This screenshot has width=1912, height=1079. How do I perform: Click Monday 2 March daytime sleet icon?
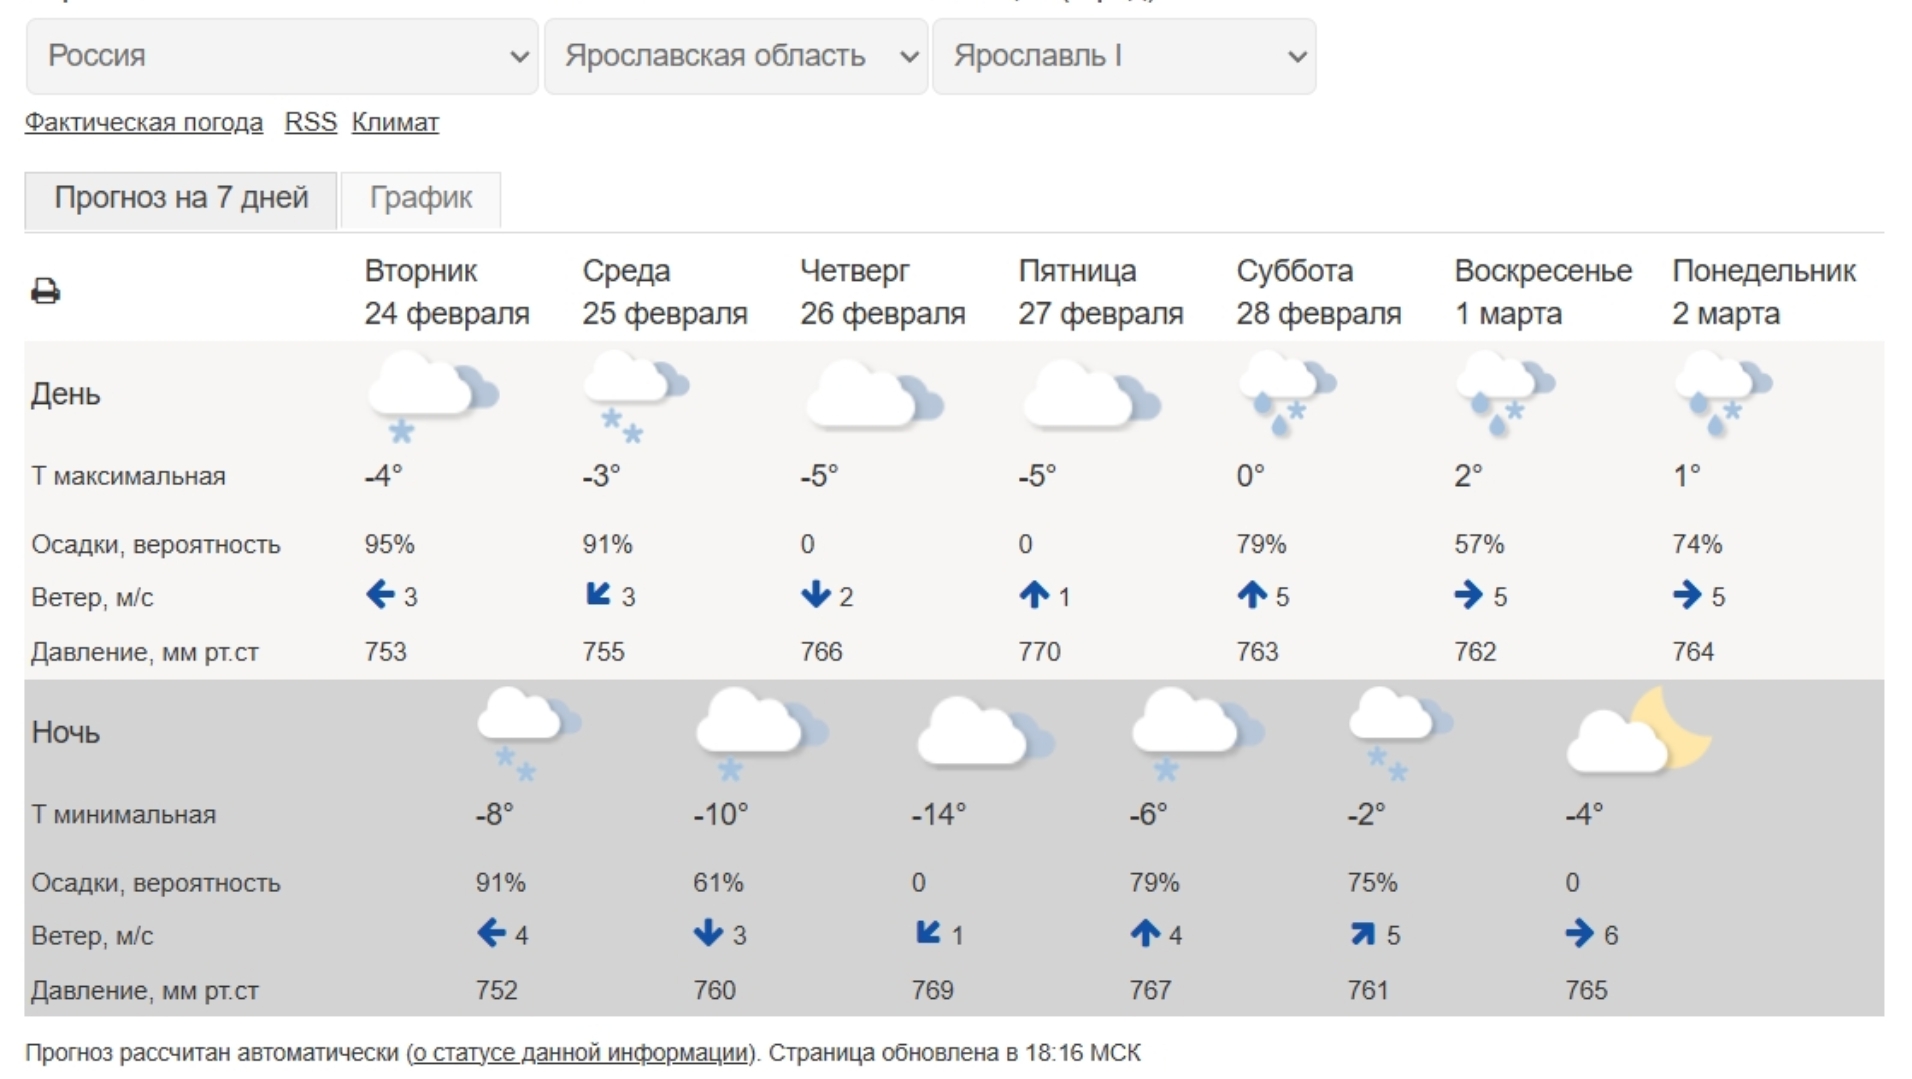(1722, 394)
